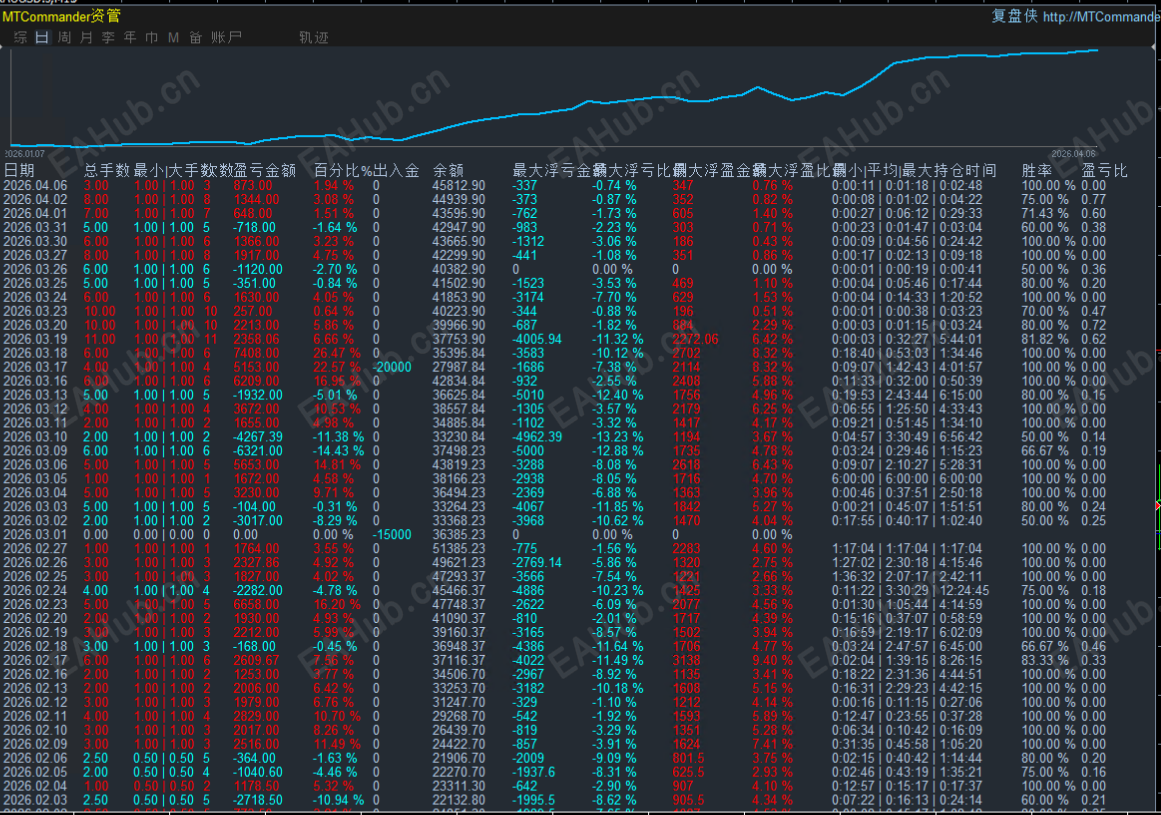1161x815 pixels.
Task: Click the -20000 withdrawal value
Action: (392, 367)
